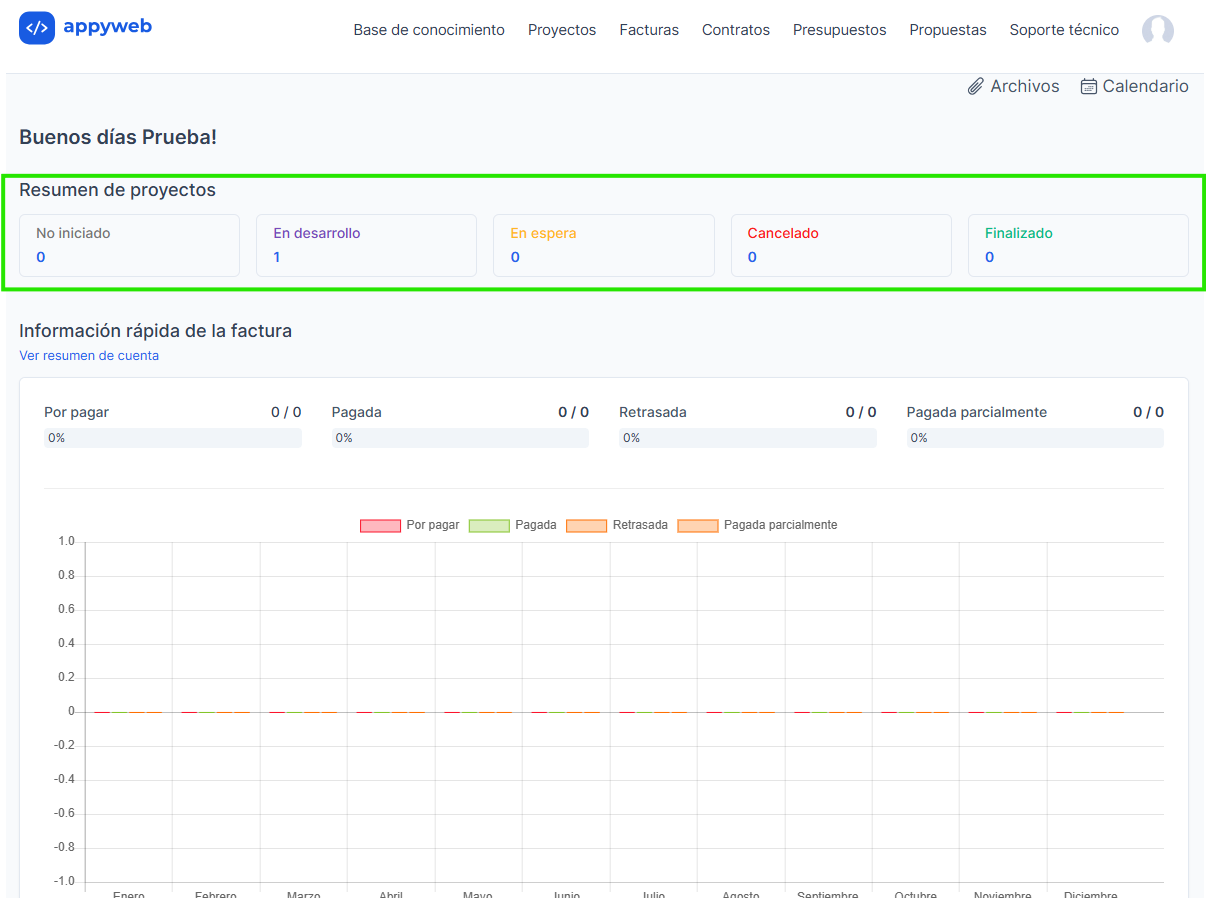Open the Facturas page
The image size is (1206, 898).
649,30
